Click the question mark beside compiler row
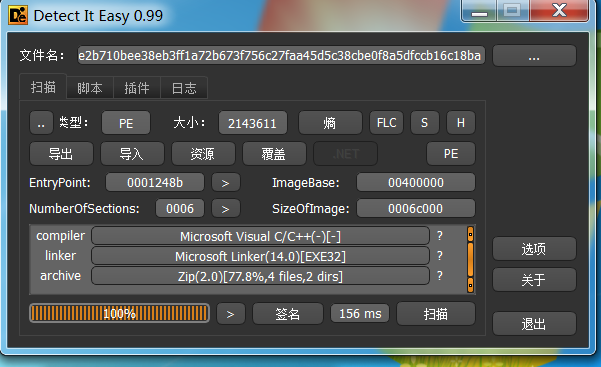The width and height of the screenshot is (601, 367). tap(440, 236)
